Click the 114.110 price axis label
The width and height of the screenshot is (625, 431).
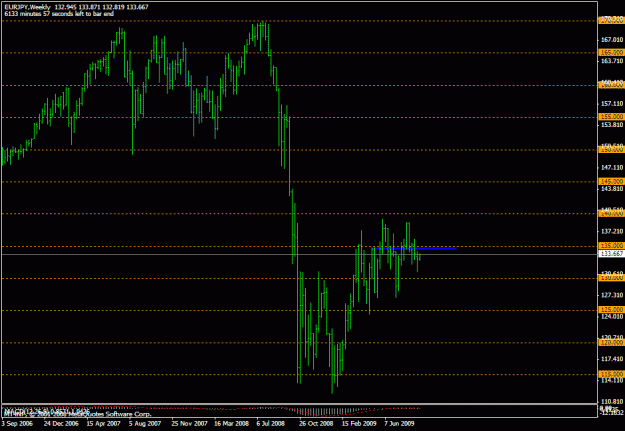point(611,380)
